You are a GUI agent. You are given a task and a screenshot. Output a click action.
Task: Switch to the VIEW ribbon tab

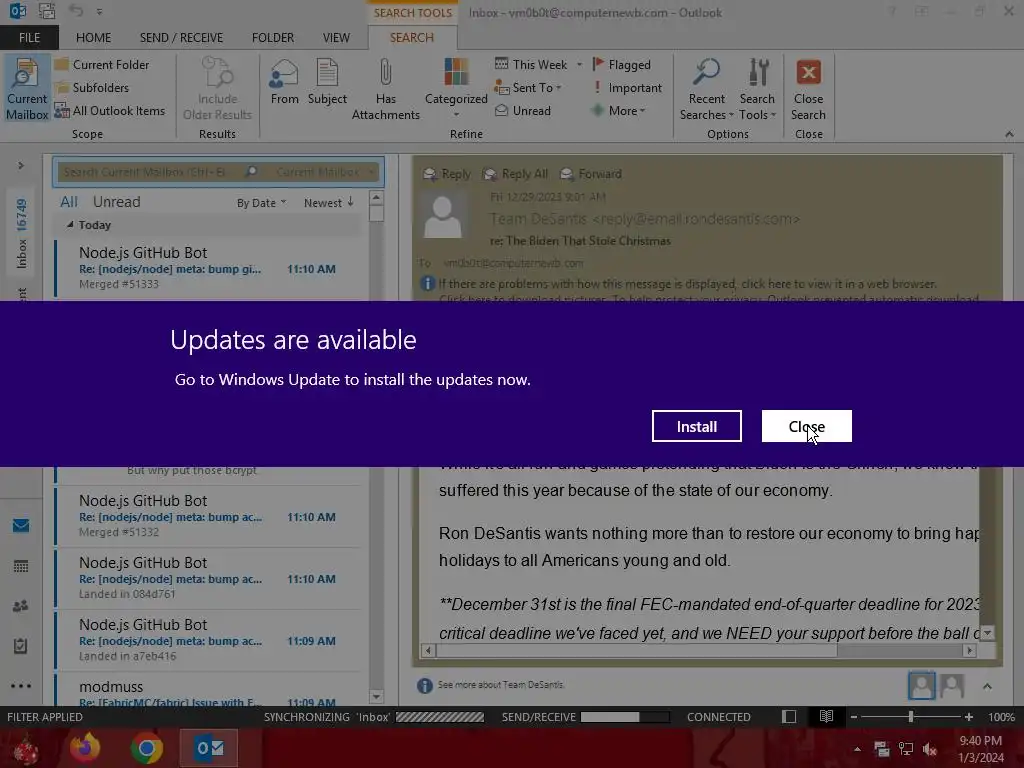coord(336,37)
